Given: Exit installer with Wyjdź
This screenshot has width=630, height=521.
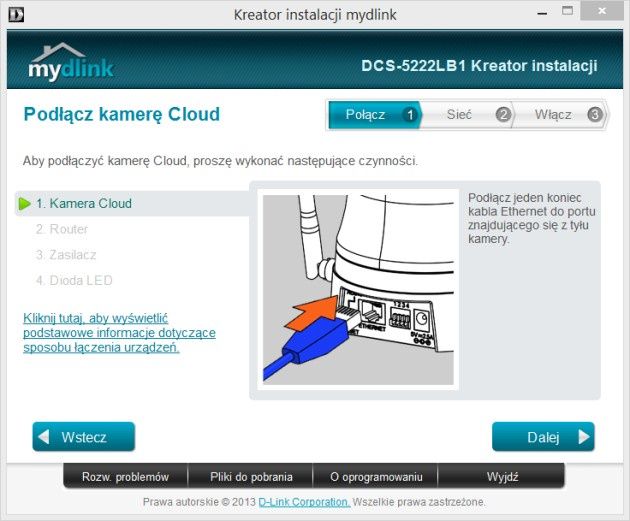Looking at the screenshot, I should 502,476.
